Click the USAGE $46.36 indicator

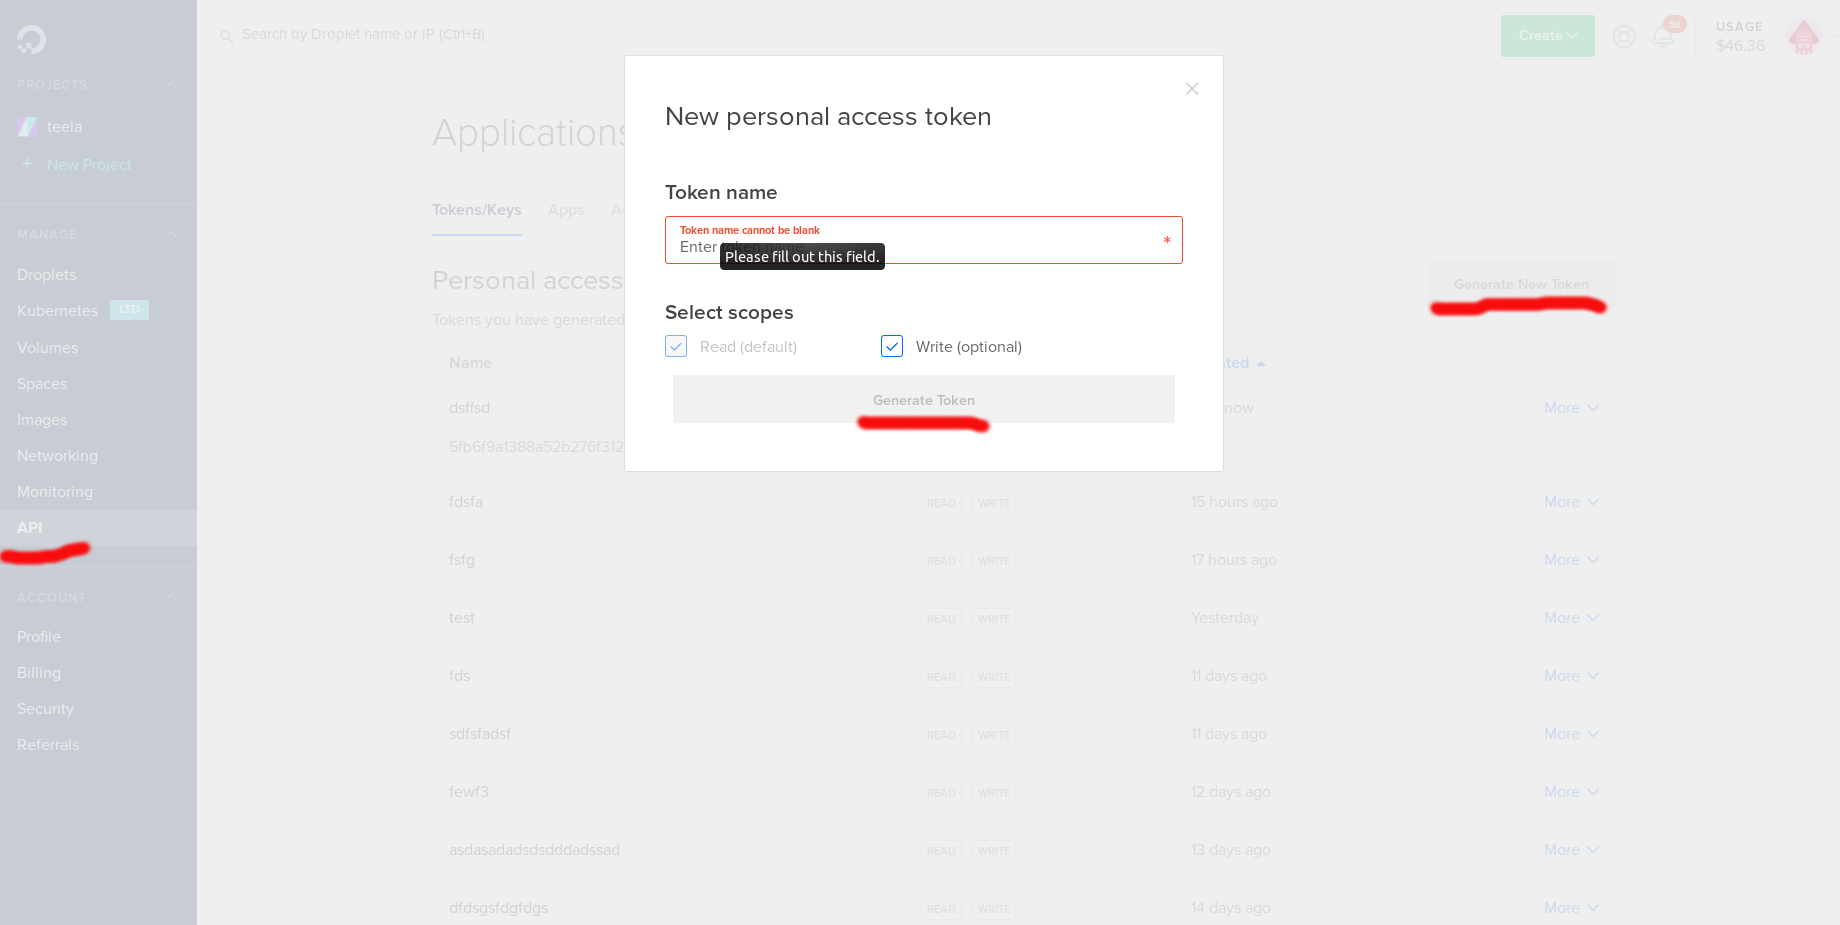1740,36
